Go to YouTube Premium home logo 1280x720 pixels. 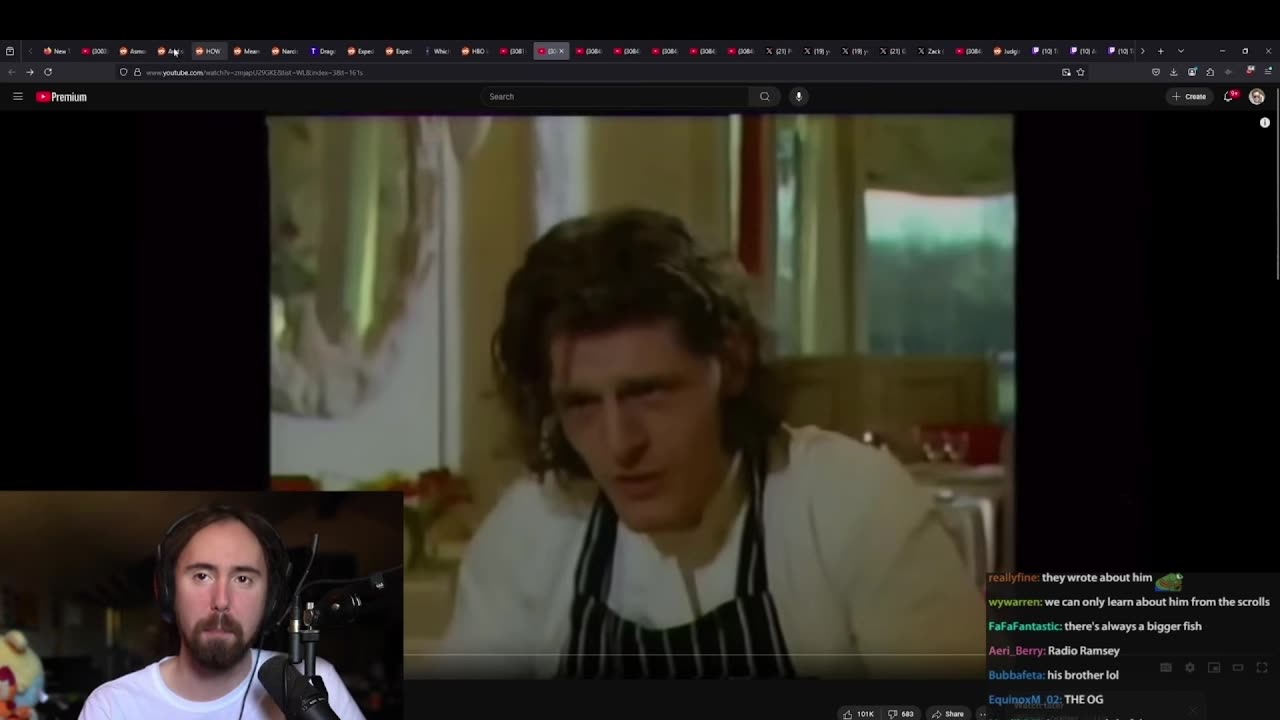point(62,97)
